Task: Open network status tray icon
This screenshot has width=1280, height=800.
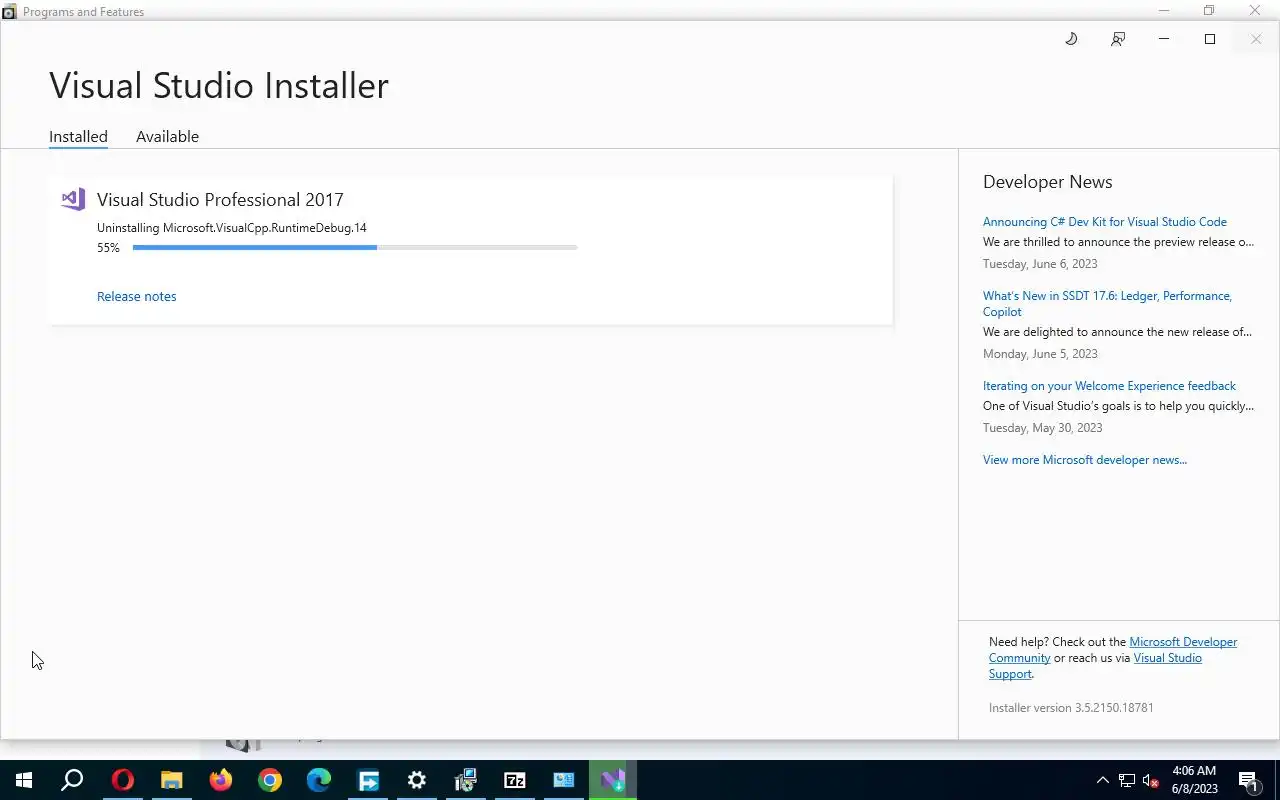Action: [1127, 780]
